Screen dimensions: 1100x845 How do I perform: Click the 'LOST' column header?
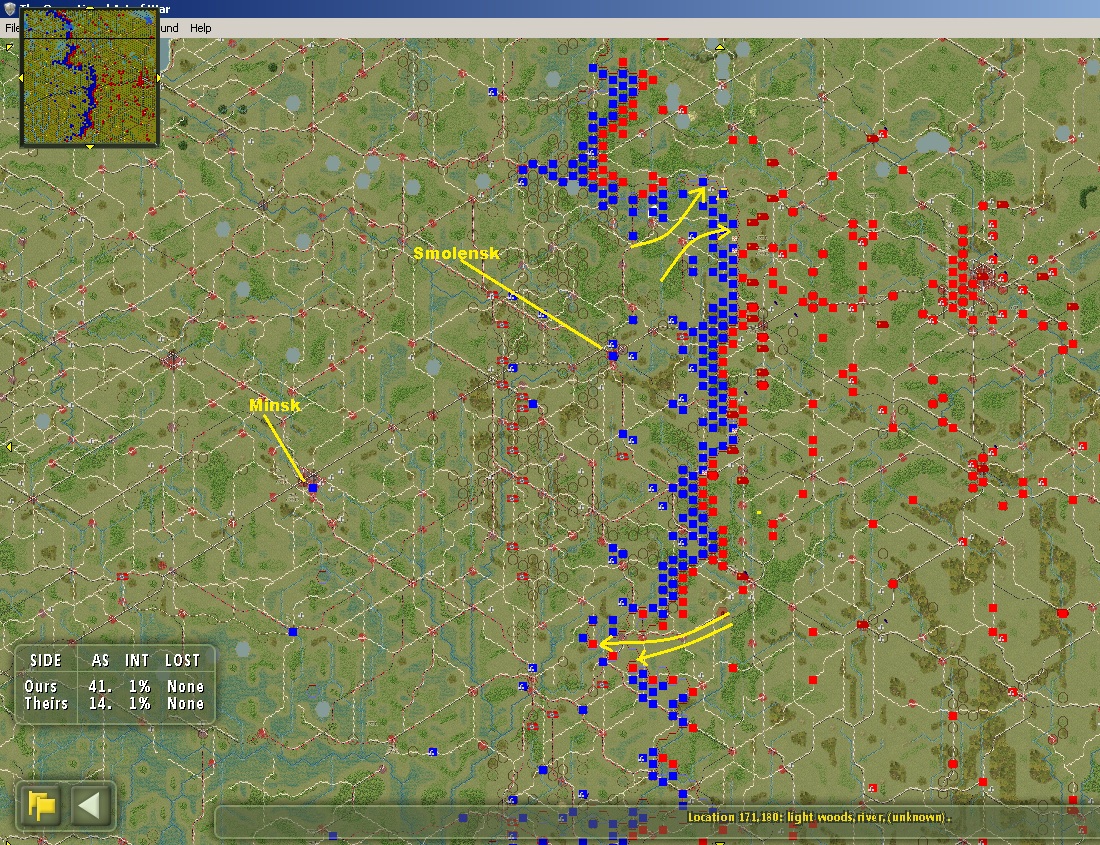click(182, 661)
